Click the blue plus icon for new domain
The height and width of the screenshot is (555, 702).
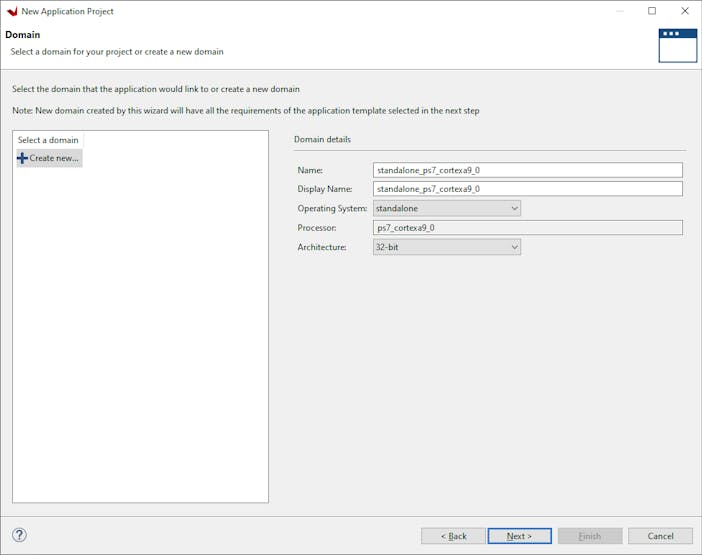coord(22,158)
